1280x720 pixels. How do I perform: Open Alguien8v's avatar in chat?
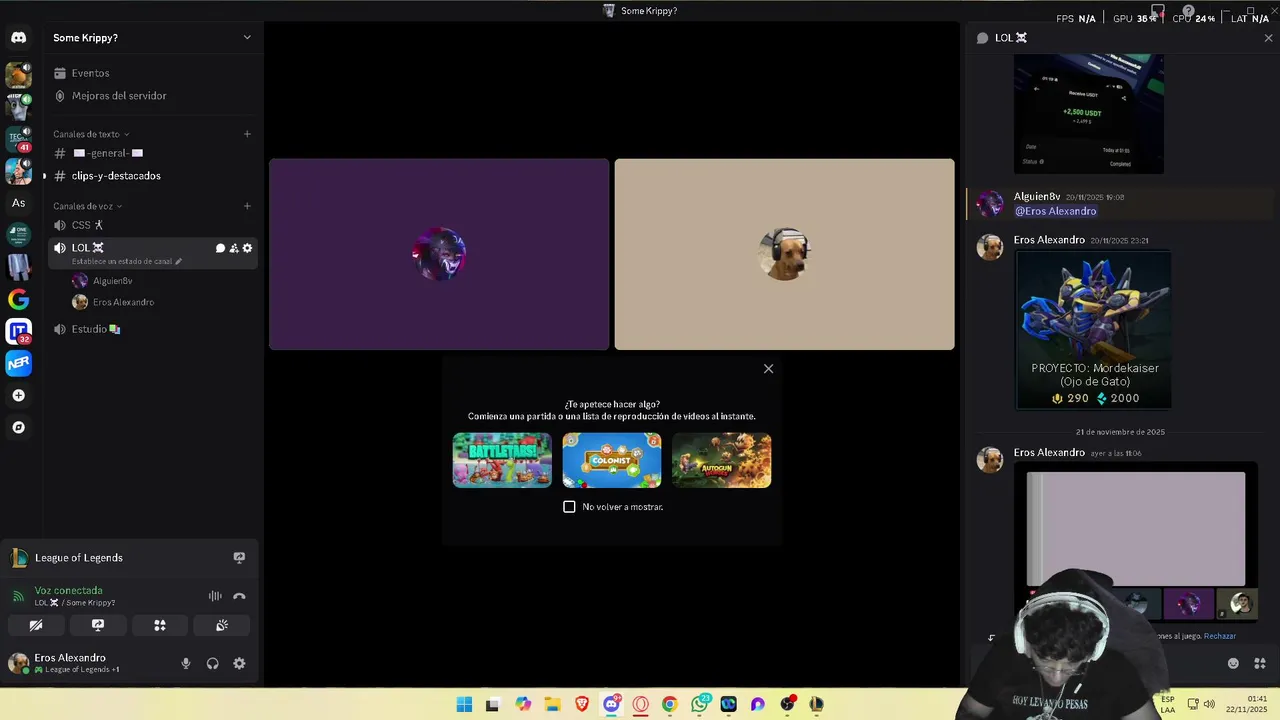990,204
